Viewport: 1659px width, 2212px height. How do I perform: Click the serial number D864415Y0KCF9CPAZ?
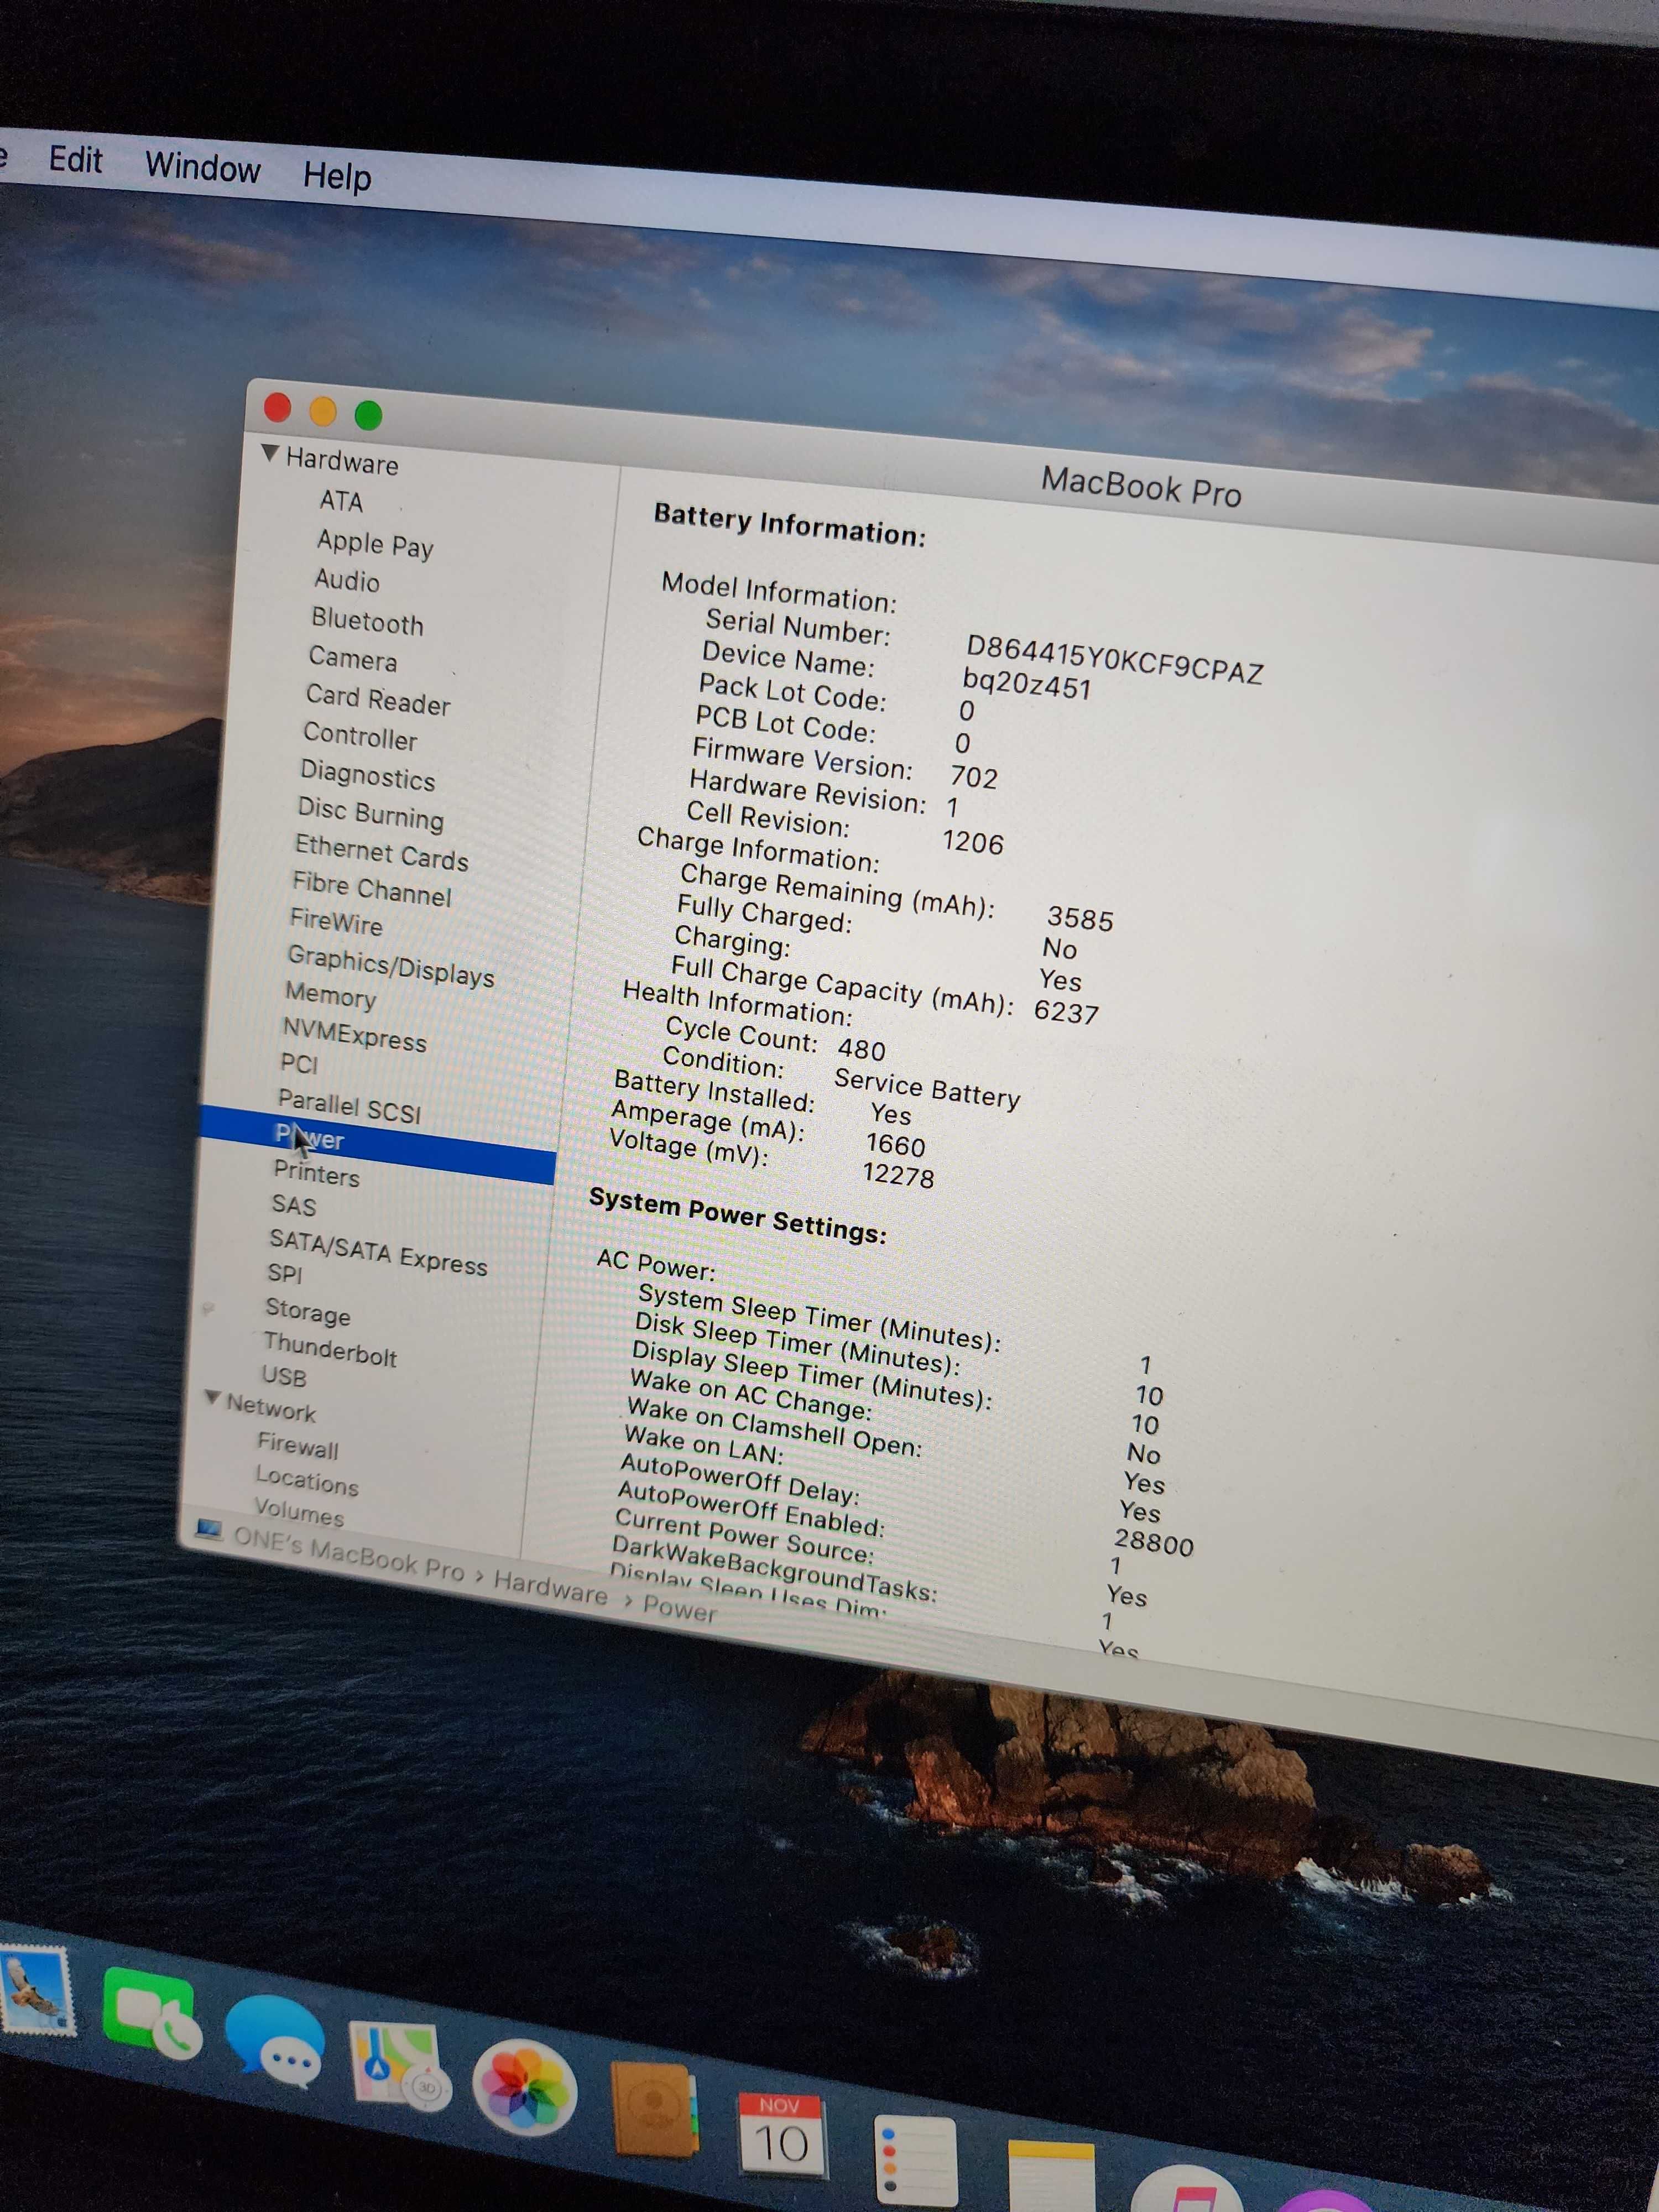(x=1114, y=660)
